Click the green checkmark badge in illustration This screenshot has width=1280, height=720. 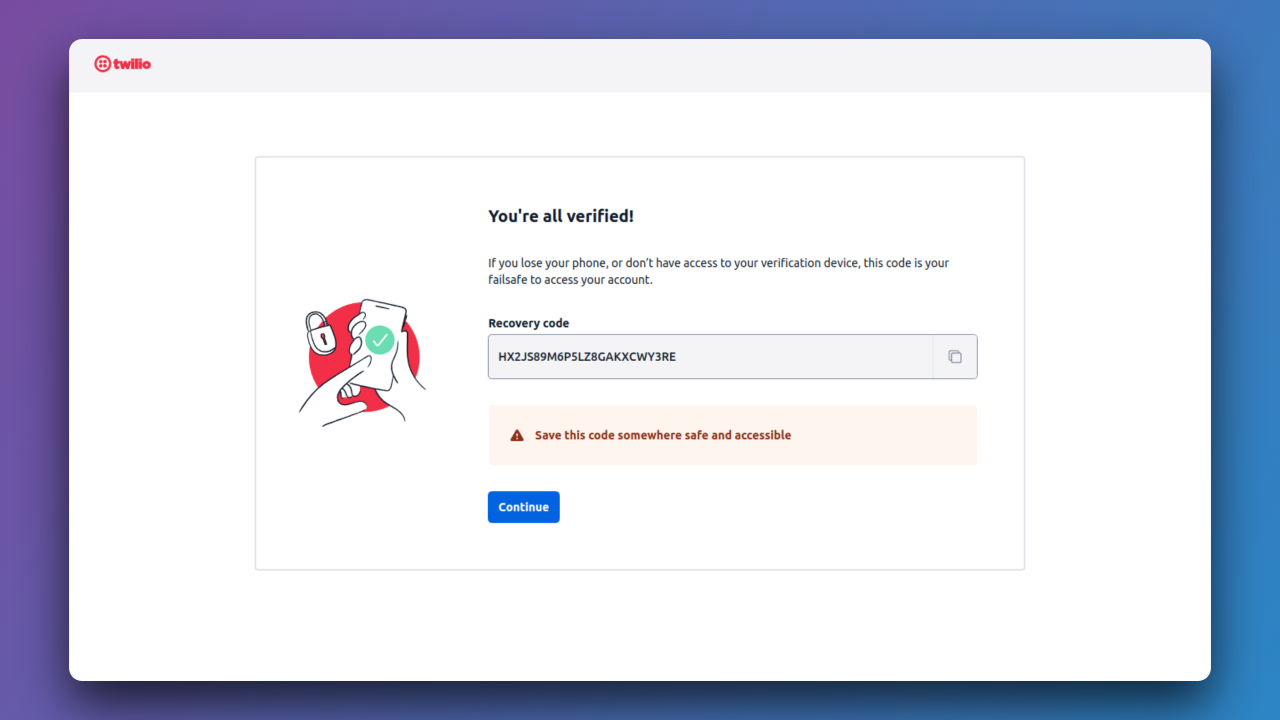(379, 340)
